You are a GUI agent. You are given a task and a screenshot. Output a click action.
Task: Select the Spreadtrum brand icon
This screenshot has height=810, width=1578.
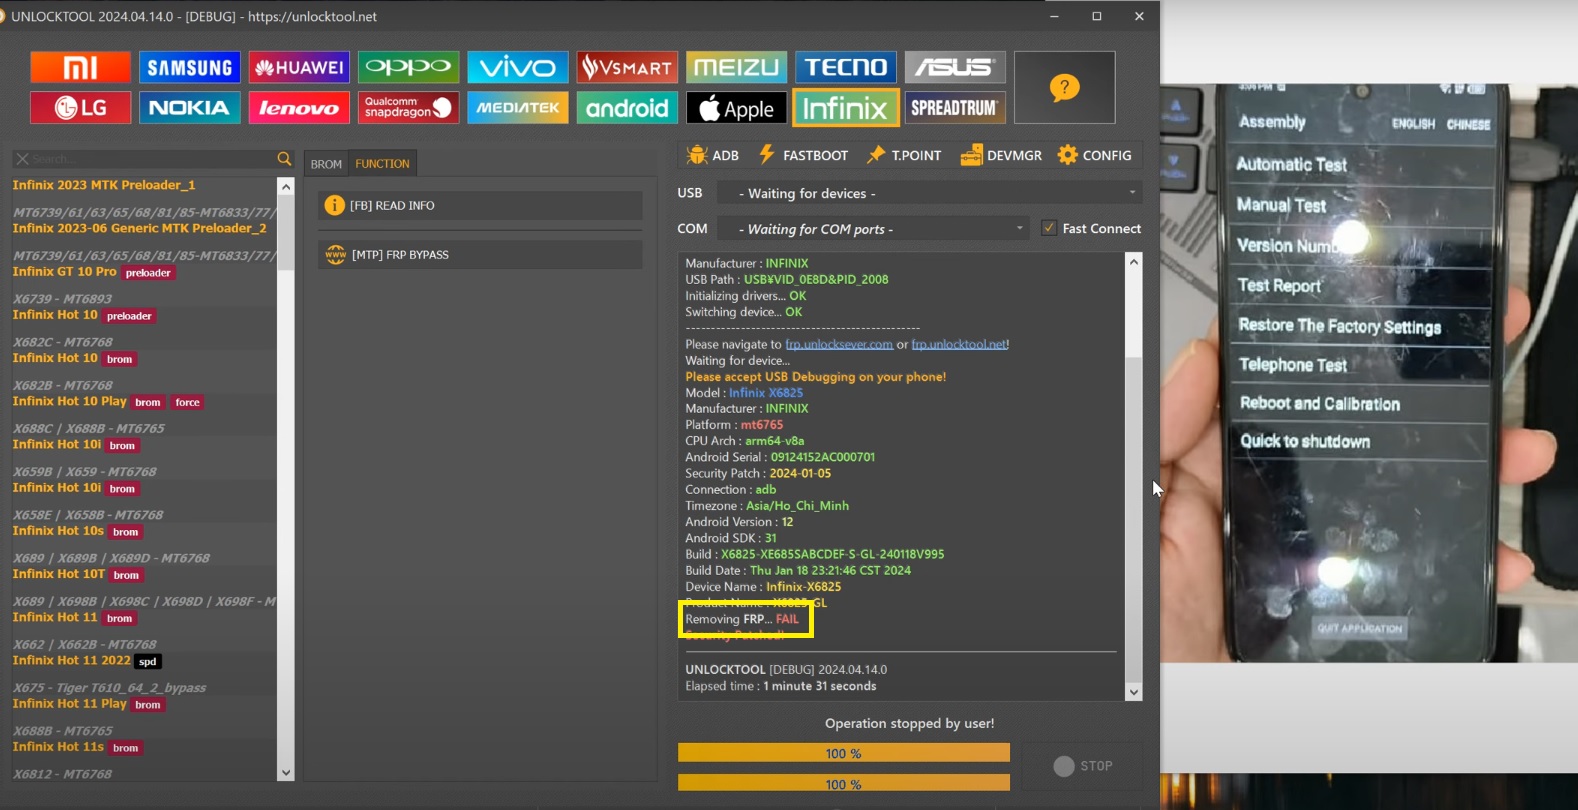click(955, 108)
